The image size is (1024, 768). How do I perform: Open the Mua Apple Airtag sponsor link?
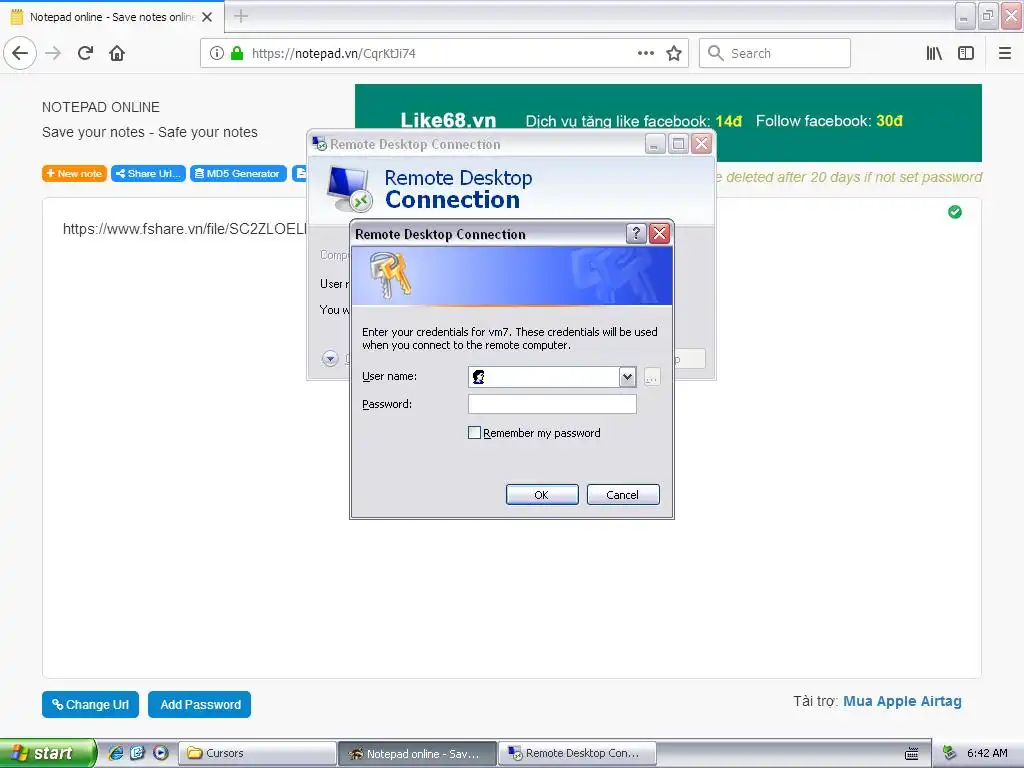902,701
